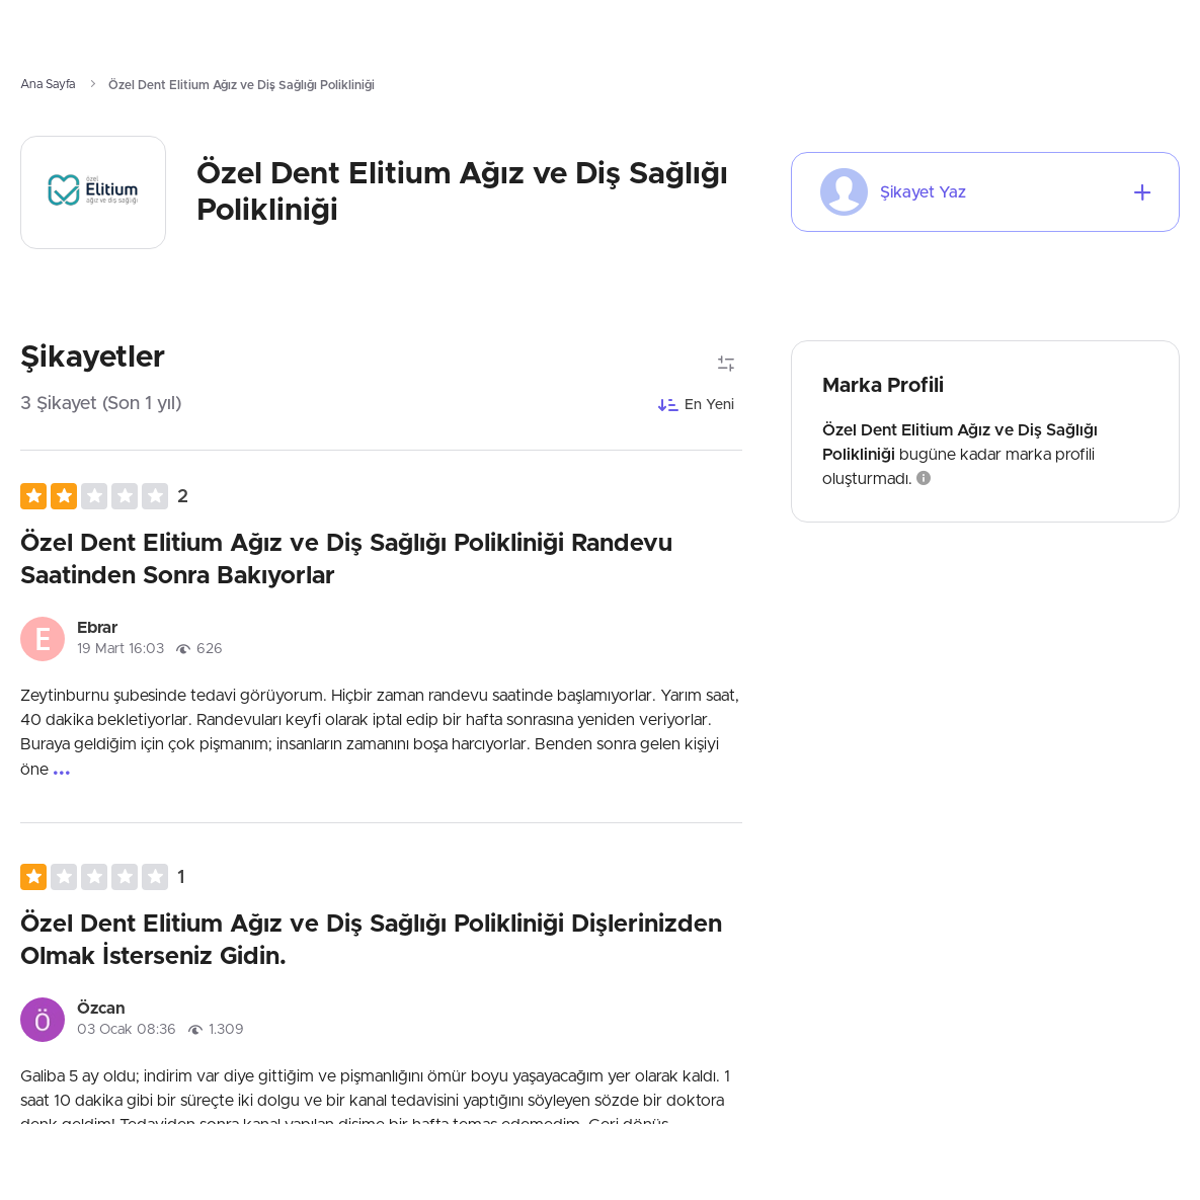This screenshot has width=1200, height=1200.
Task: Click the Özel Dent Elitium page heading
Action: [x=462, y=191]
